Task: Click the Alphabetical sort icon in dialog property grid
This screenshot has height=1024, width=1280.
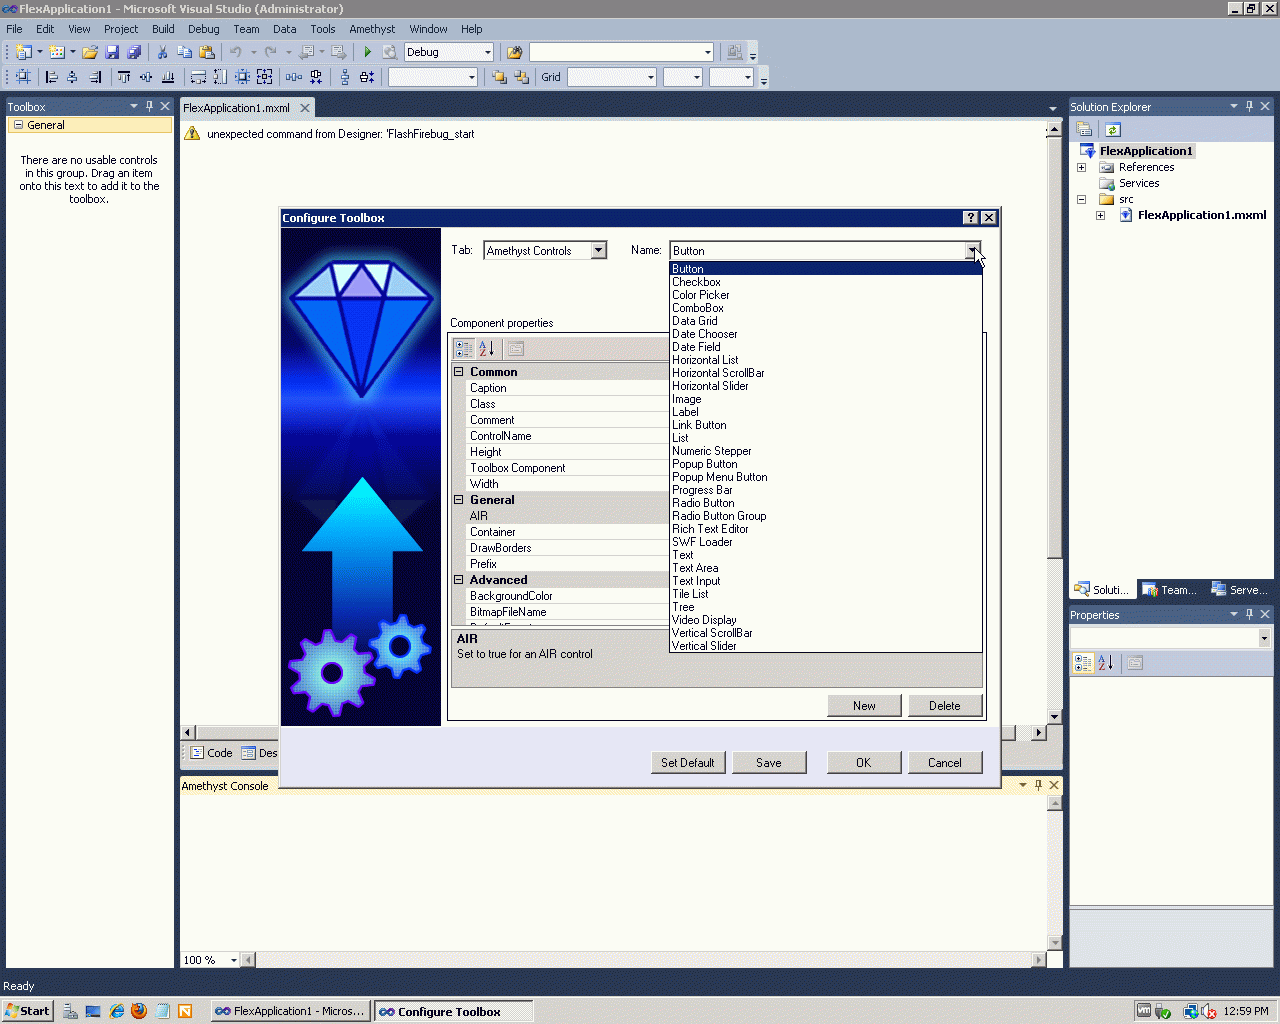Action: [487, 348]
